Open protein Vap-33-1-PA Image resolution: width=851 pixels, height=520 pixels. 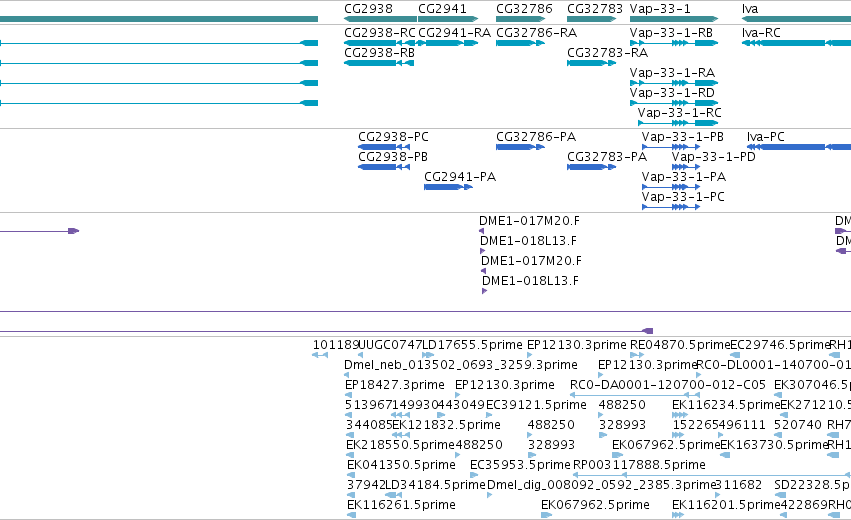point(671,187)
